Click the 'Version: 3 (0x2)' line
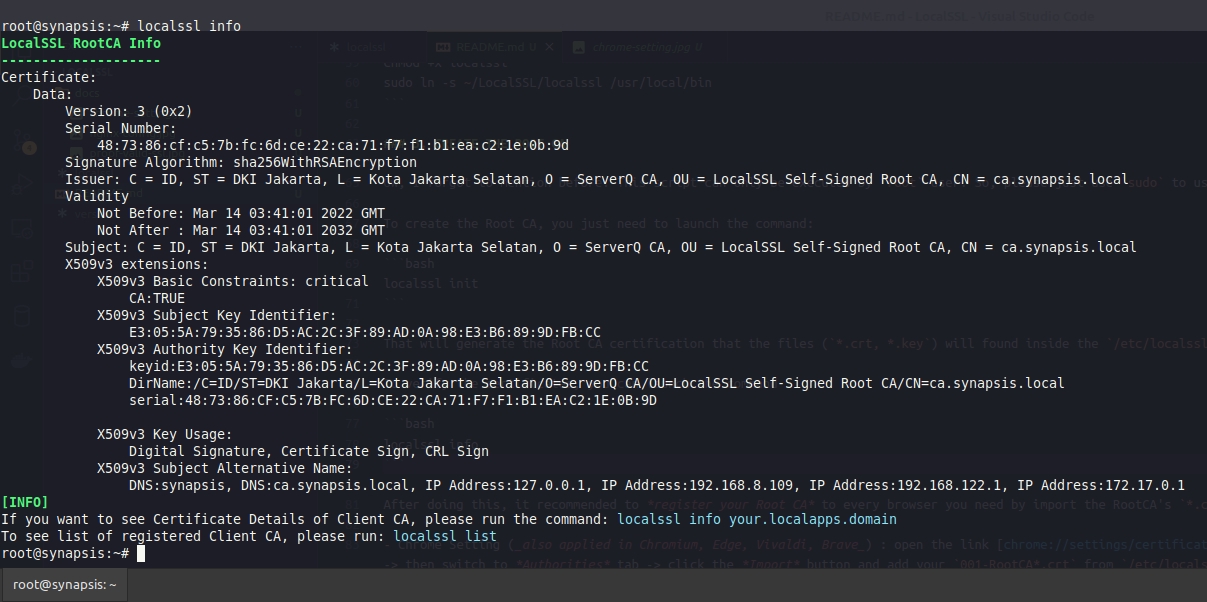Viewport: 1207px width, 602px height. [x=129, y=111]
